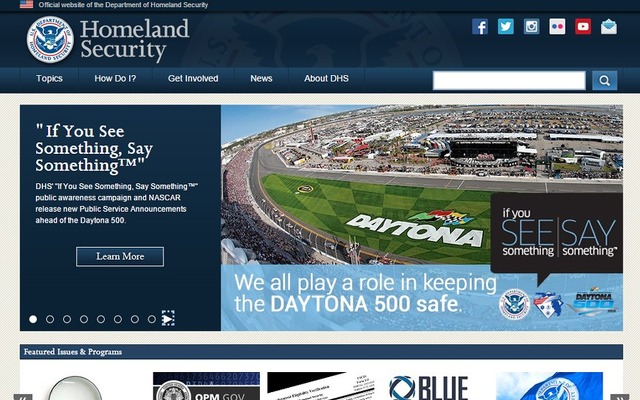Open the News menu
The height and width of the screenshot is (400, 640).
click(261, 79)
